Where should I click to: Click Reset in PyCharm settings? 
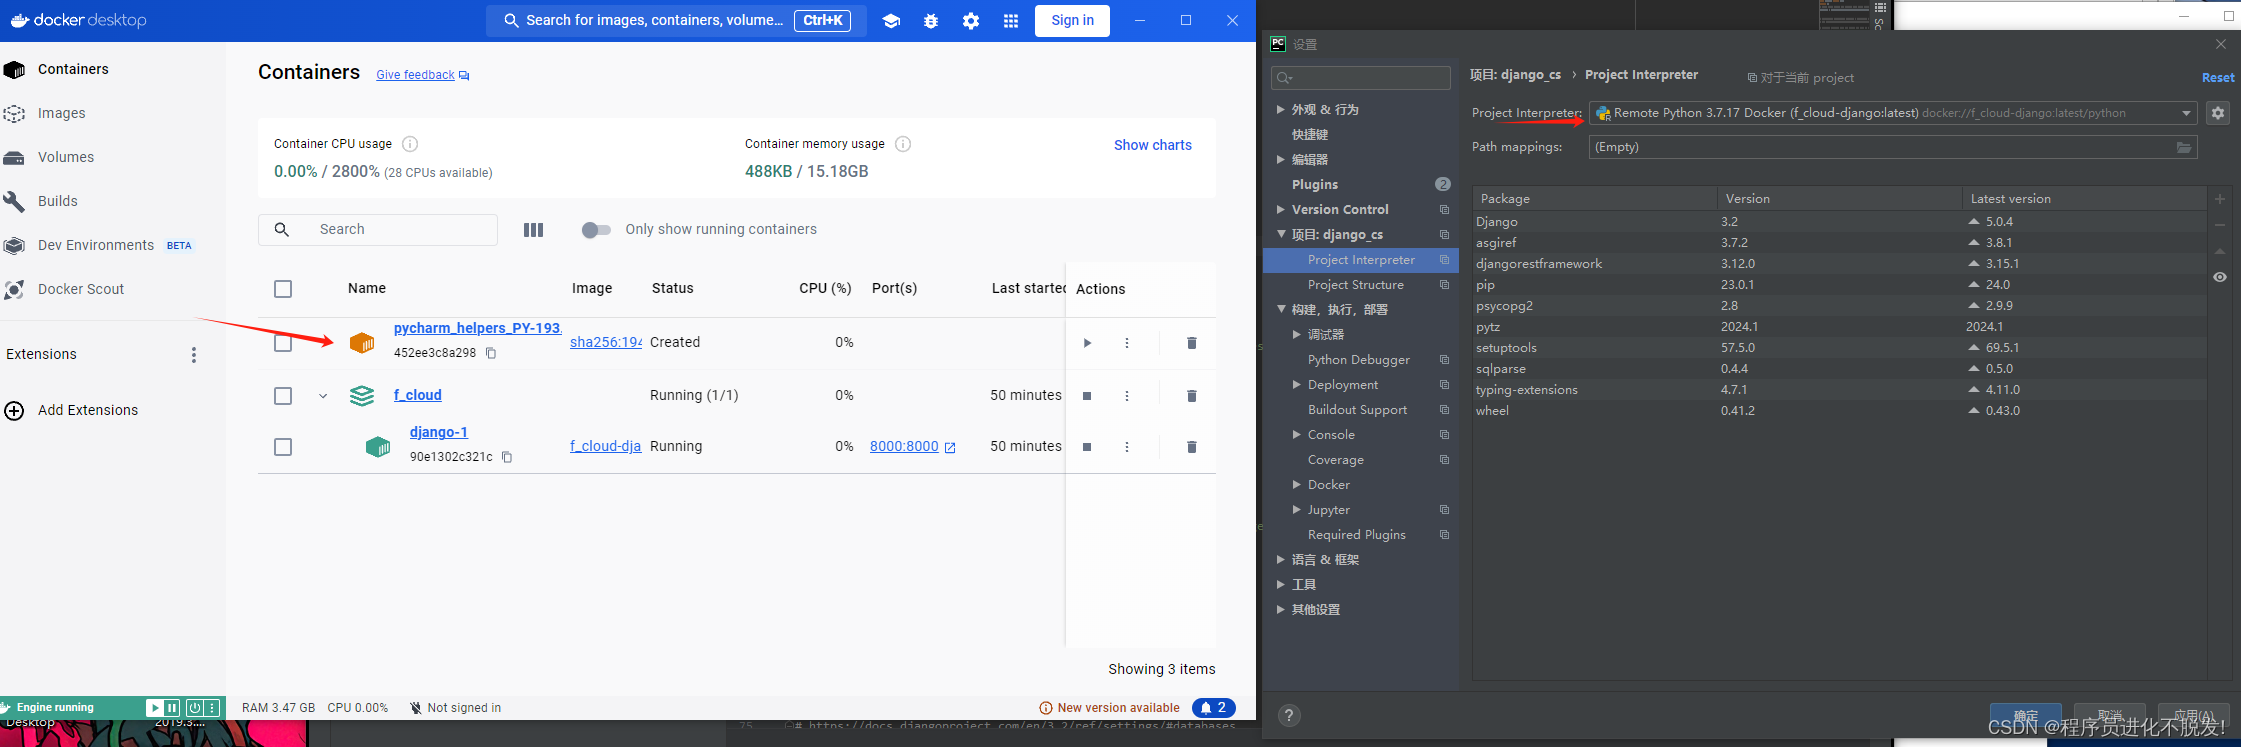[x=2218, y=77]
